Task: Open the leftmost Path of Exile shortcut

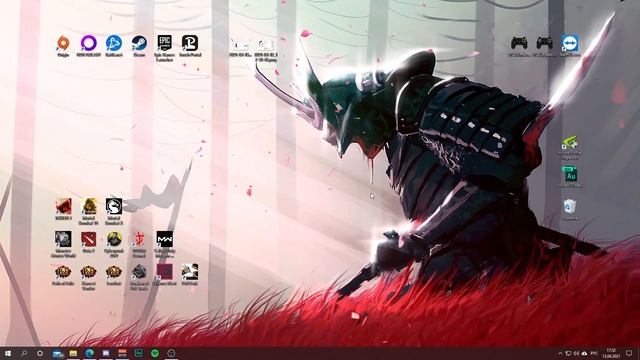Action: pos(63,273)
